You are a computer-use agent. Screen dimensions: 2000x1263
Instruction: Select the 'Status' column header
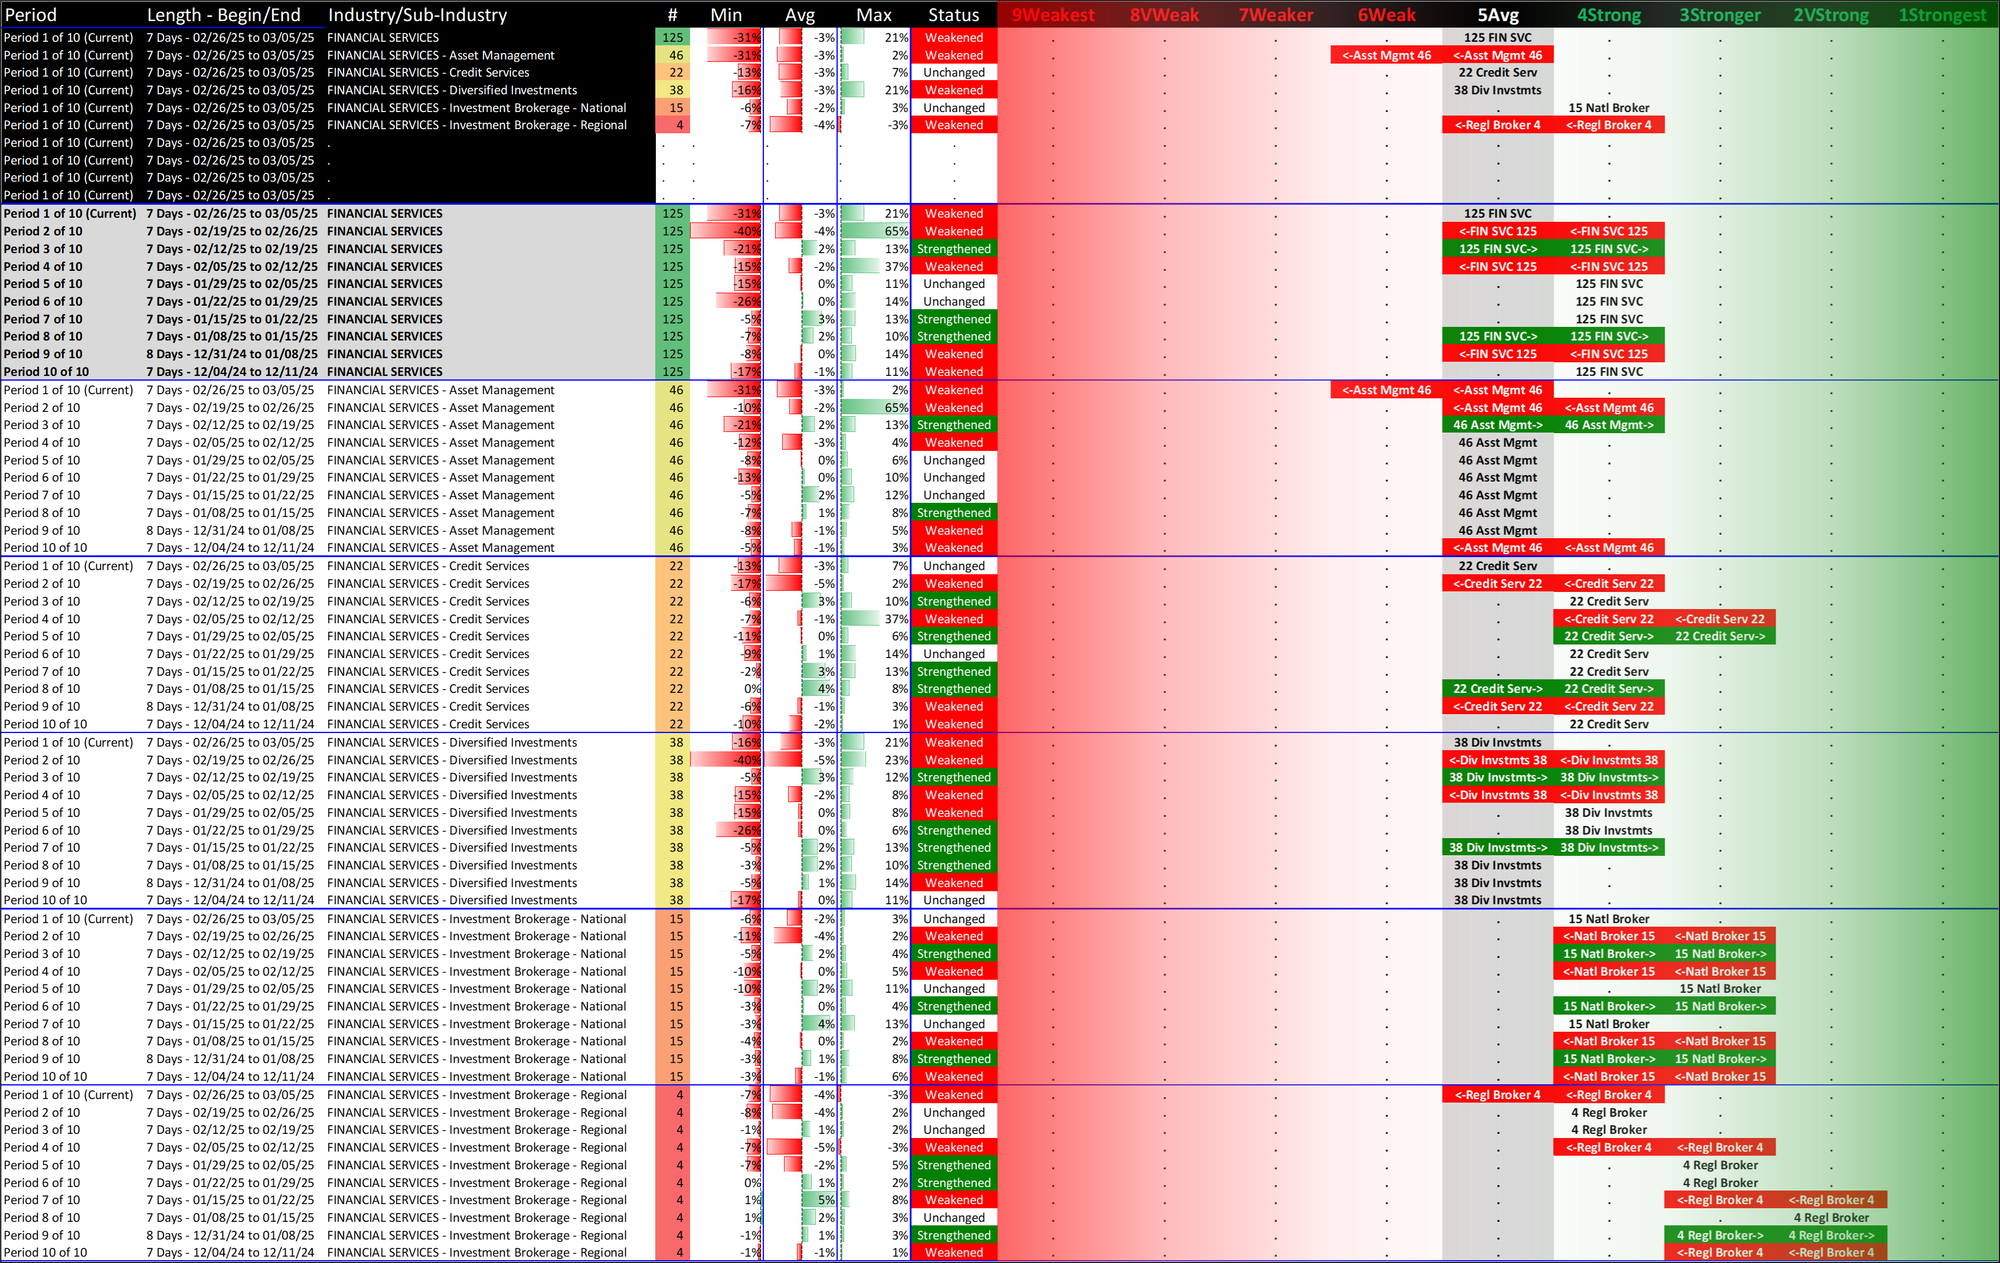click(x=953, y=15)
